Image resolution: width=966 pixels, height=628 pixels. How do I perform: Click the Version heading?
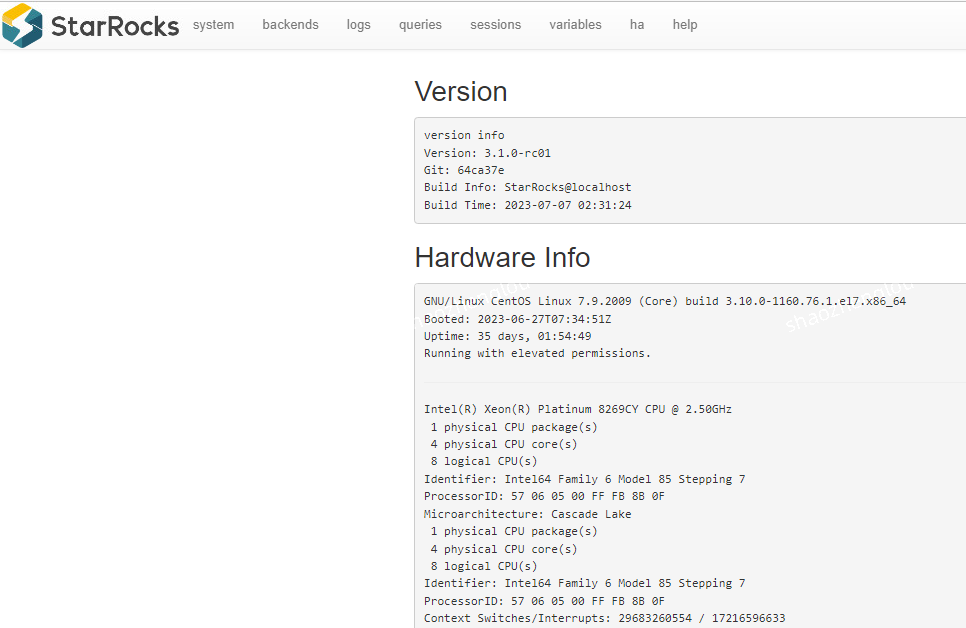click(460, 92)
